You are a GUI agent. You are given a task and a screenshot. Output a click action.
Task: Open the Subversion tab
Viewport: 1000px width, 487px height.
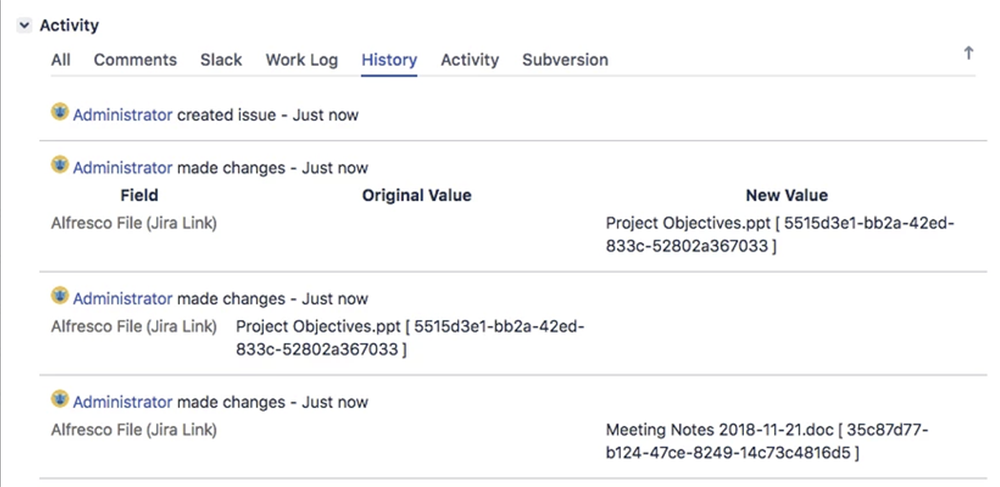tap(565, 60)
